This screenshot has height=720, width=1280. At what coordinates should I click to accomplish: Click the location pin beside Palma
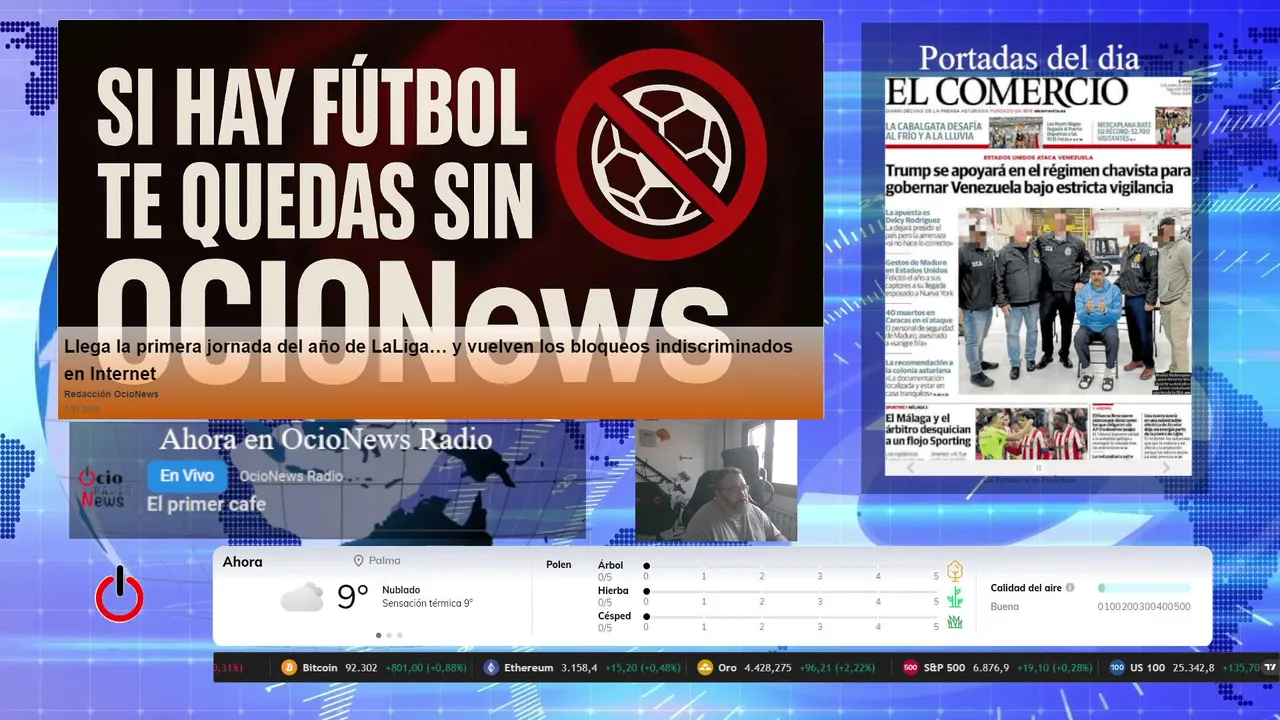(x=358, y=561)
